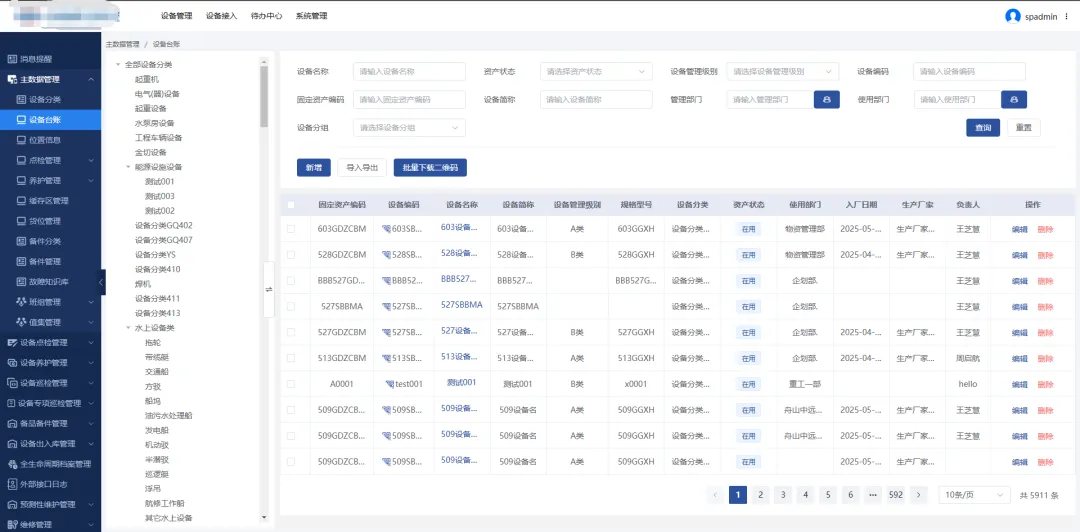
Task: Click the 货位管理 sidebar icon
Action: (x=21, y=221)
